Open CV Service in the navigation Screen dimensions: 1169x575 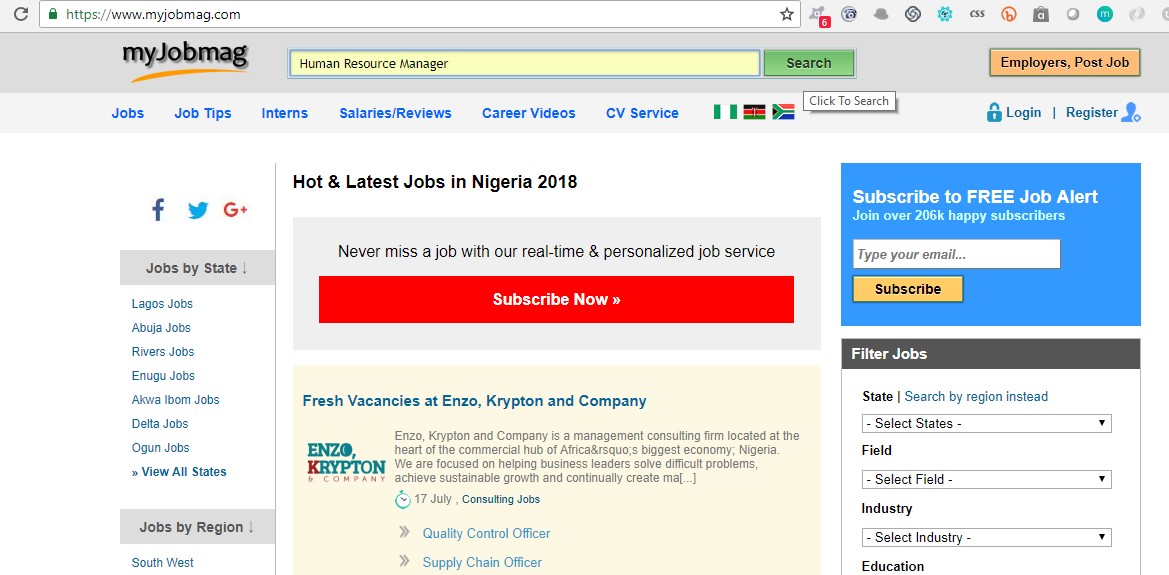[642, 113]
